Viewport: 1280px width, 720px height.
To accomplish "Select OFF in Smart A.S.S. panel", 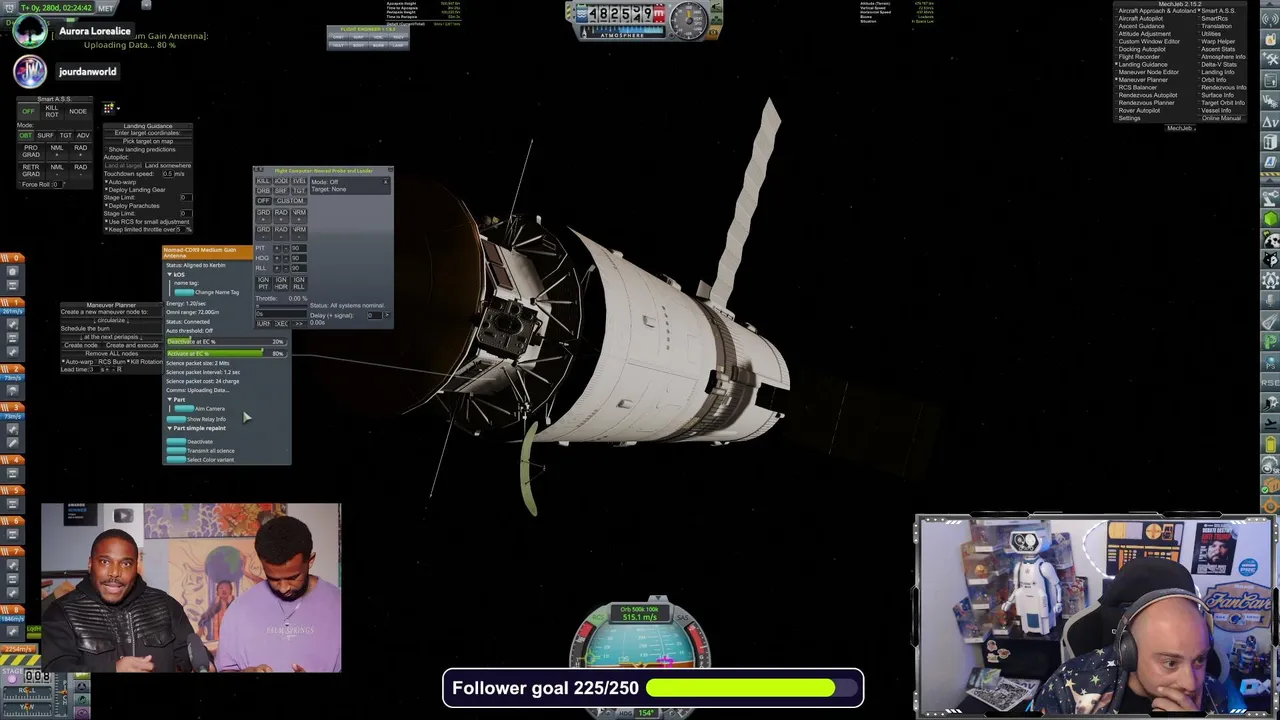I will coord(28,111).
